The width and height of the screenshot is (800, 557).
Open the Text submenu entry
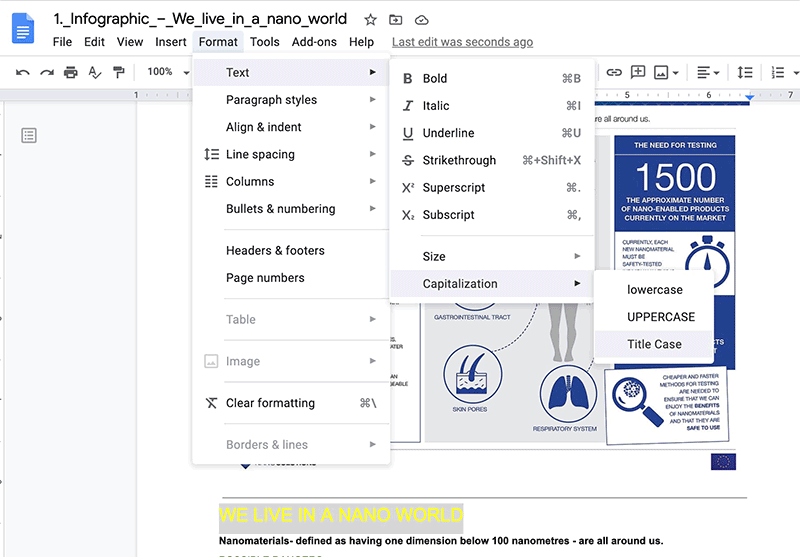291,72
